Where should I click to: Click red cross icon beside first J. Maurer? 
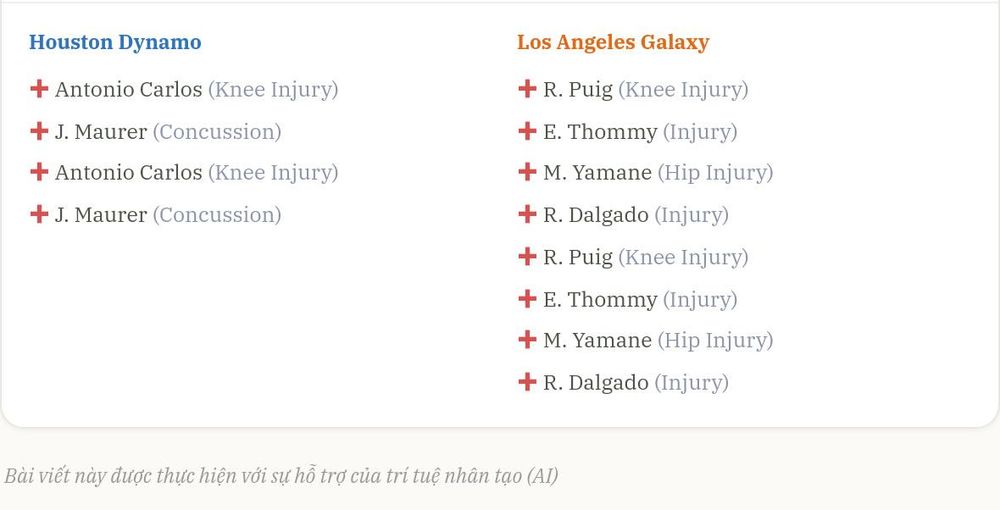click(39, 131)
